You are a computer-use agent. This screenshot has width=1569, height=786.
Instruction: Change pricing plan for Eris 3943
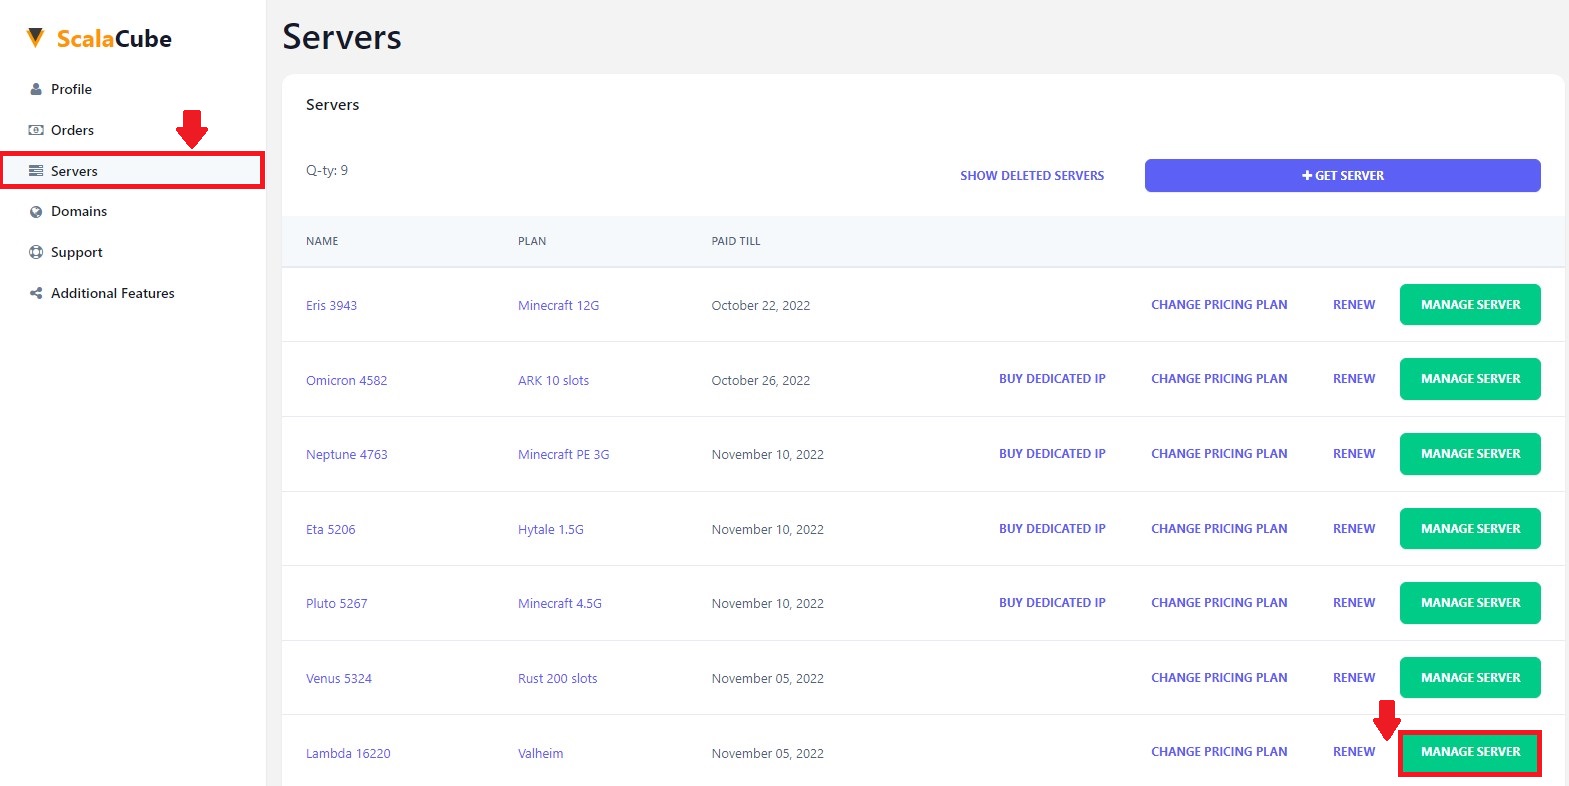click(x=1219, y=304)
